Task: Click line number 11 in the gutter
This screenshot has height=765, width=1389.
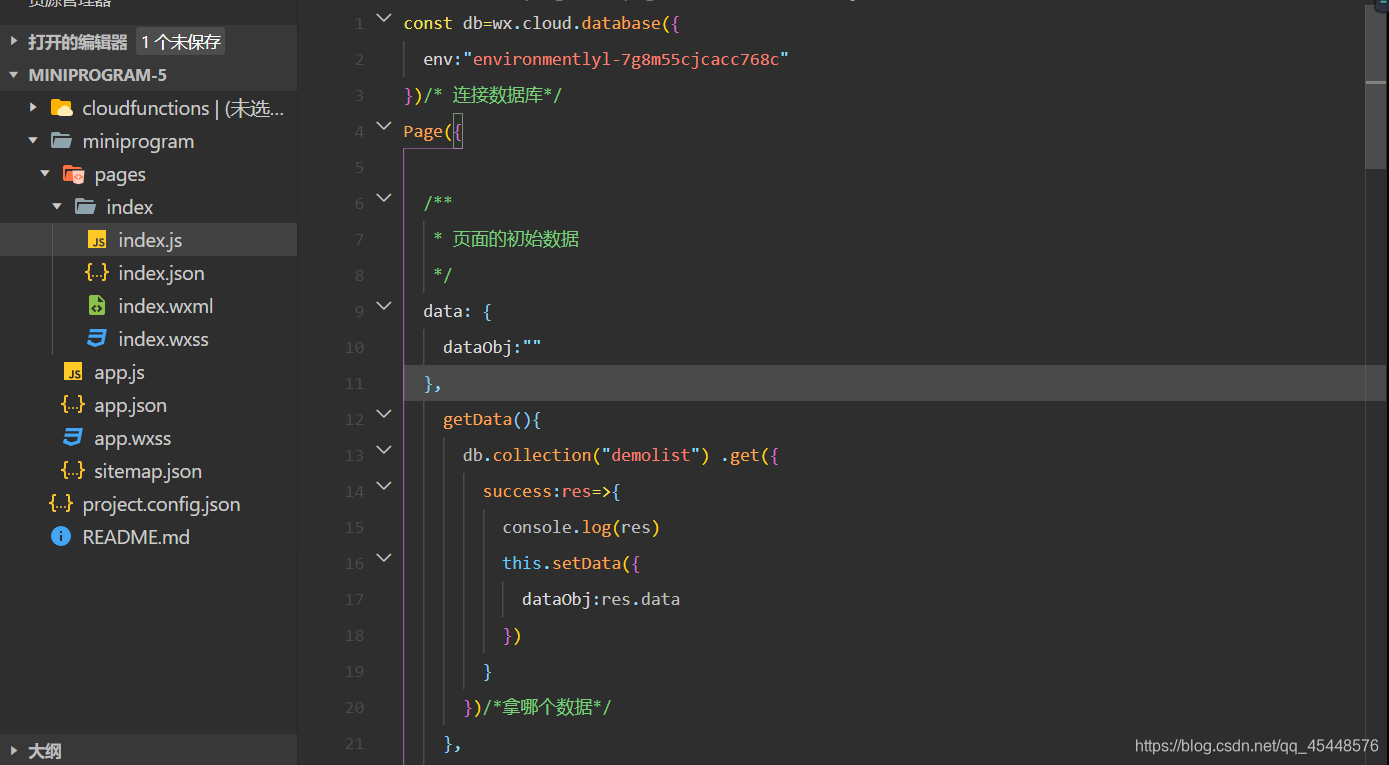Action: 354,383
